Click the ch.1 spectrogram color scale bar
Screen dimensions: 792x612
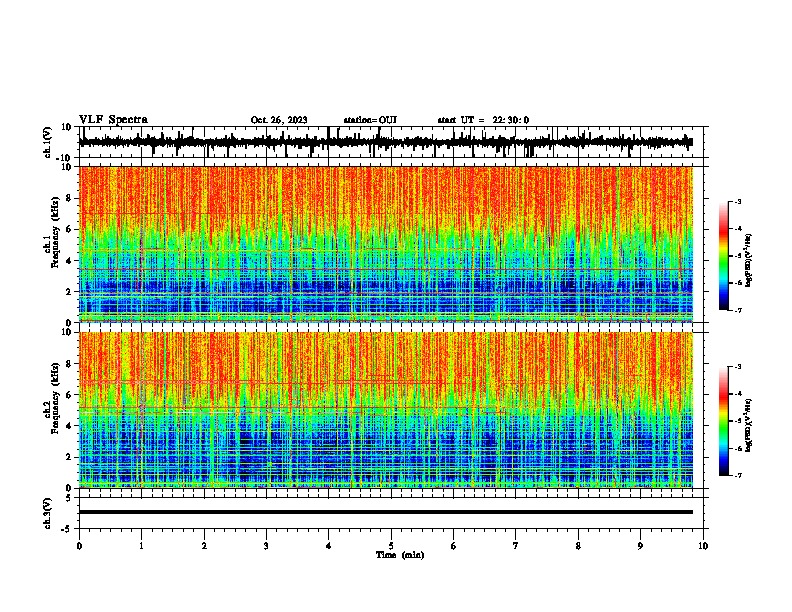pos(723,256)
